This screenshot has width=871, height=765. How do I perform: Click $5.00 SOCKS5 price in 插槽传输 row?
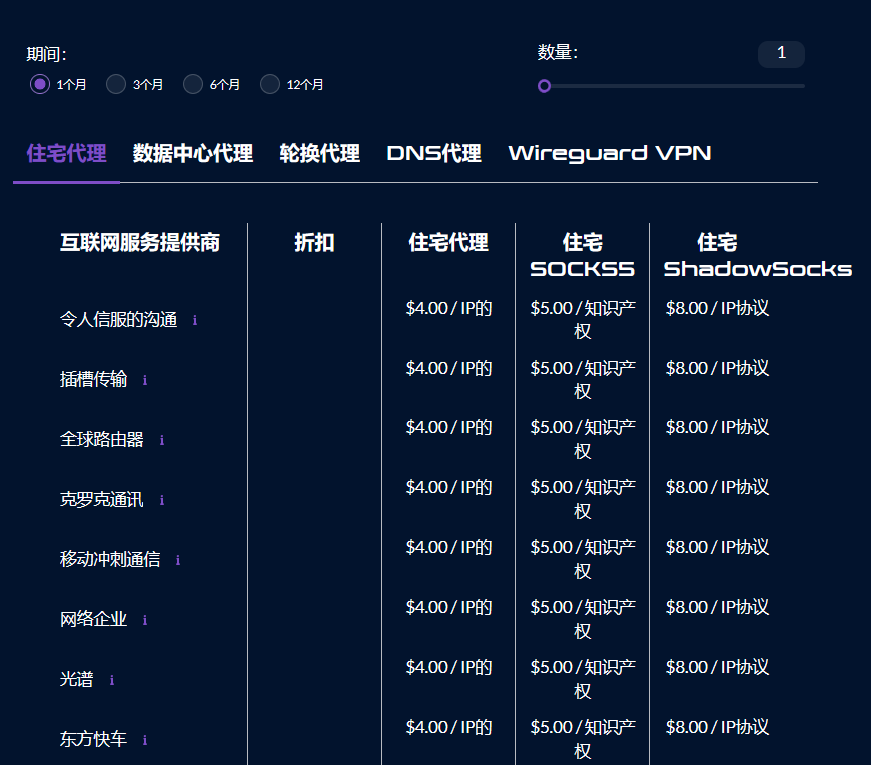pos(583,379)
